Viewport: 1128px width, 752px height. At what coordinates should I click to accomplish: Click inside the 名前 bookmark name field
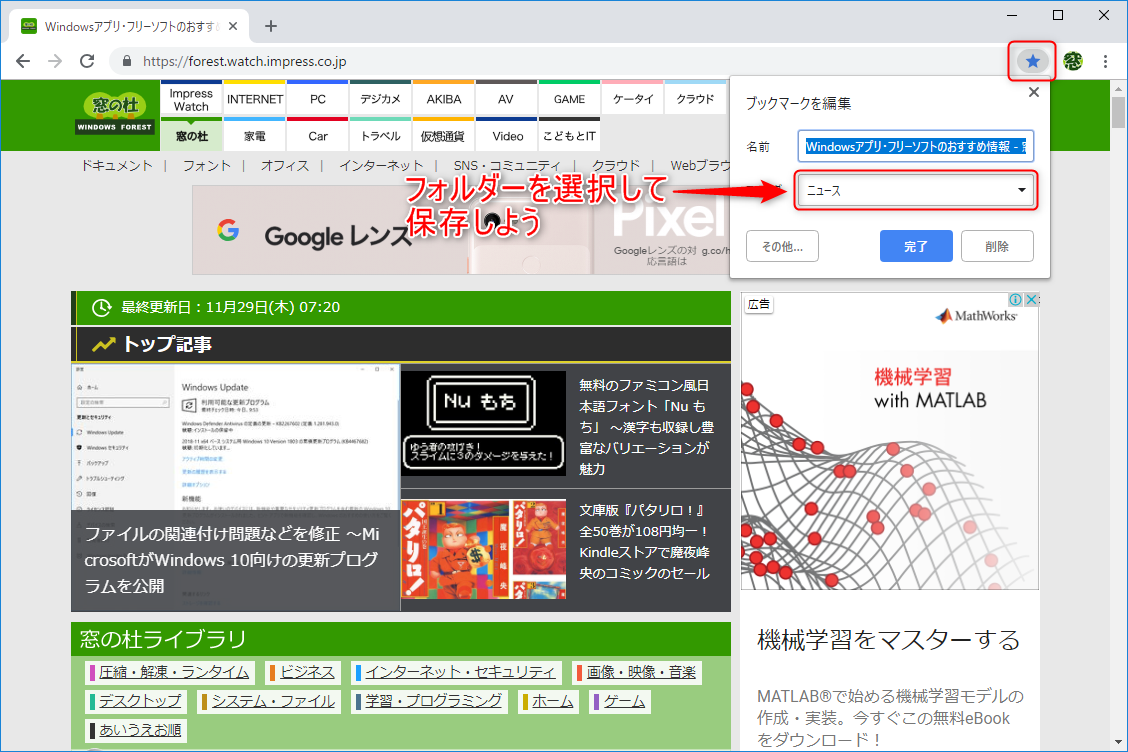coord(915,146)
